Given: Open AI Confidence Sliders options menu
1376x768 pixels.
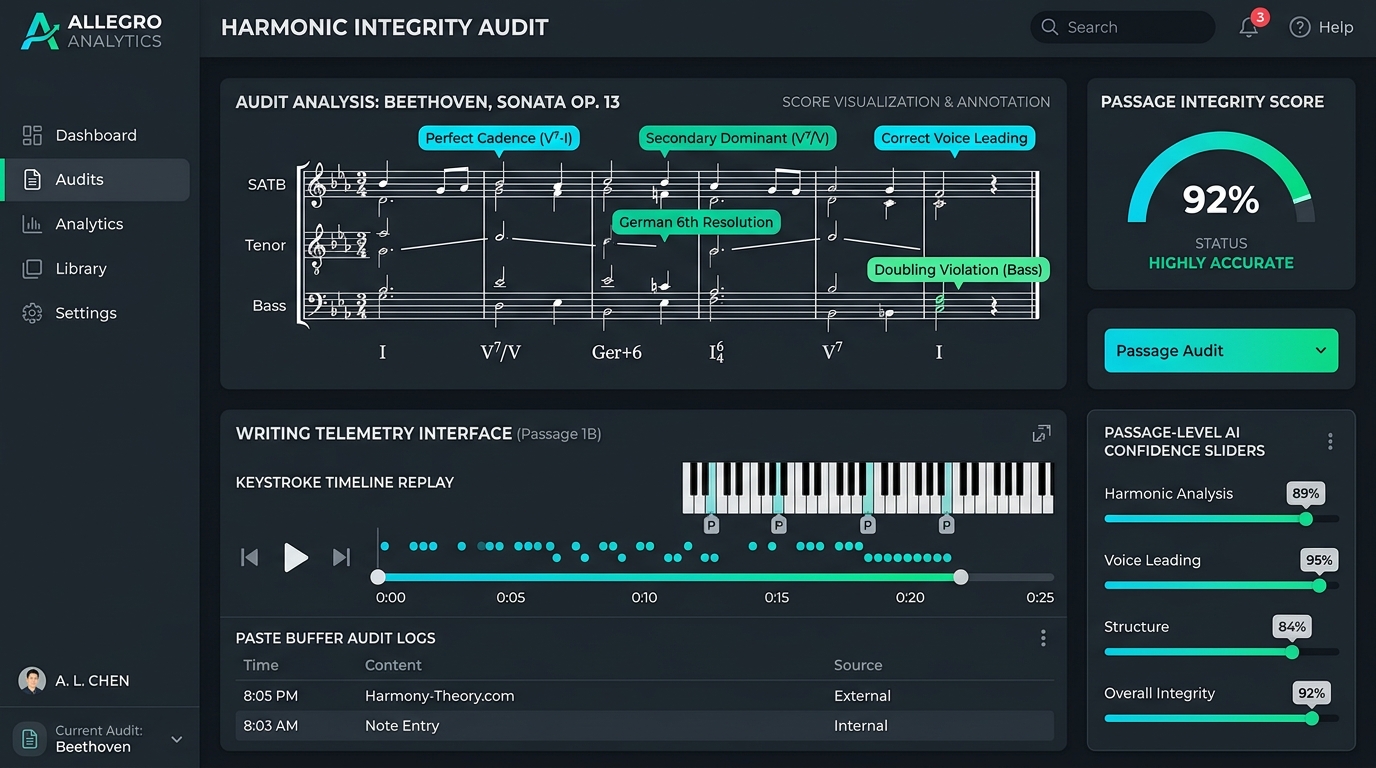Looking at the screenshot, I should (x=1330, y=441).
